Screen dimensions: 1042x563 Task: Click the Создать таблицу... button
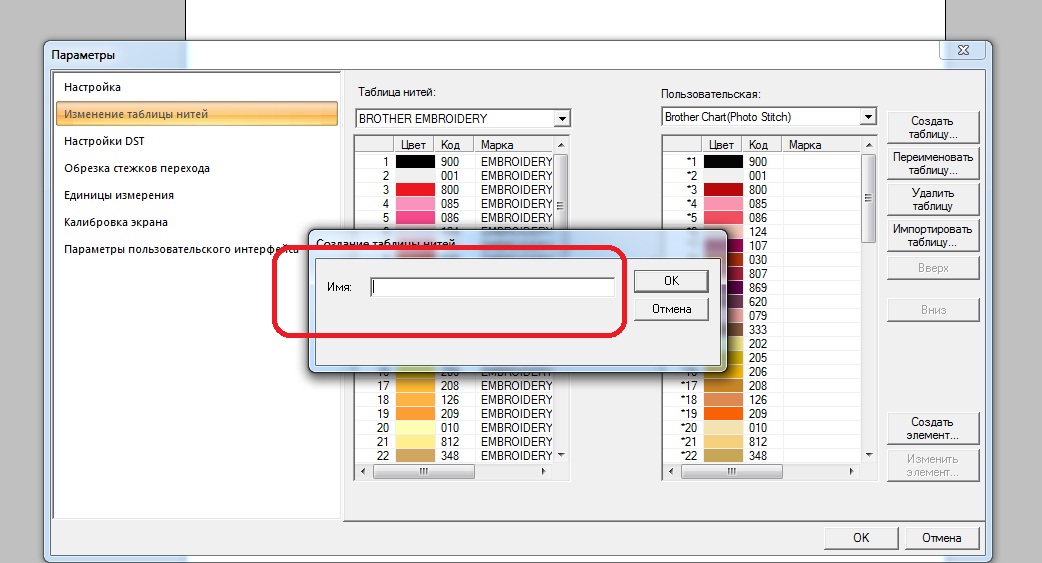pos(932,127)
